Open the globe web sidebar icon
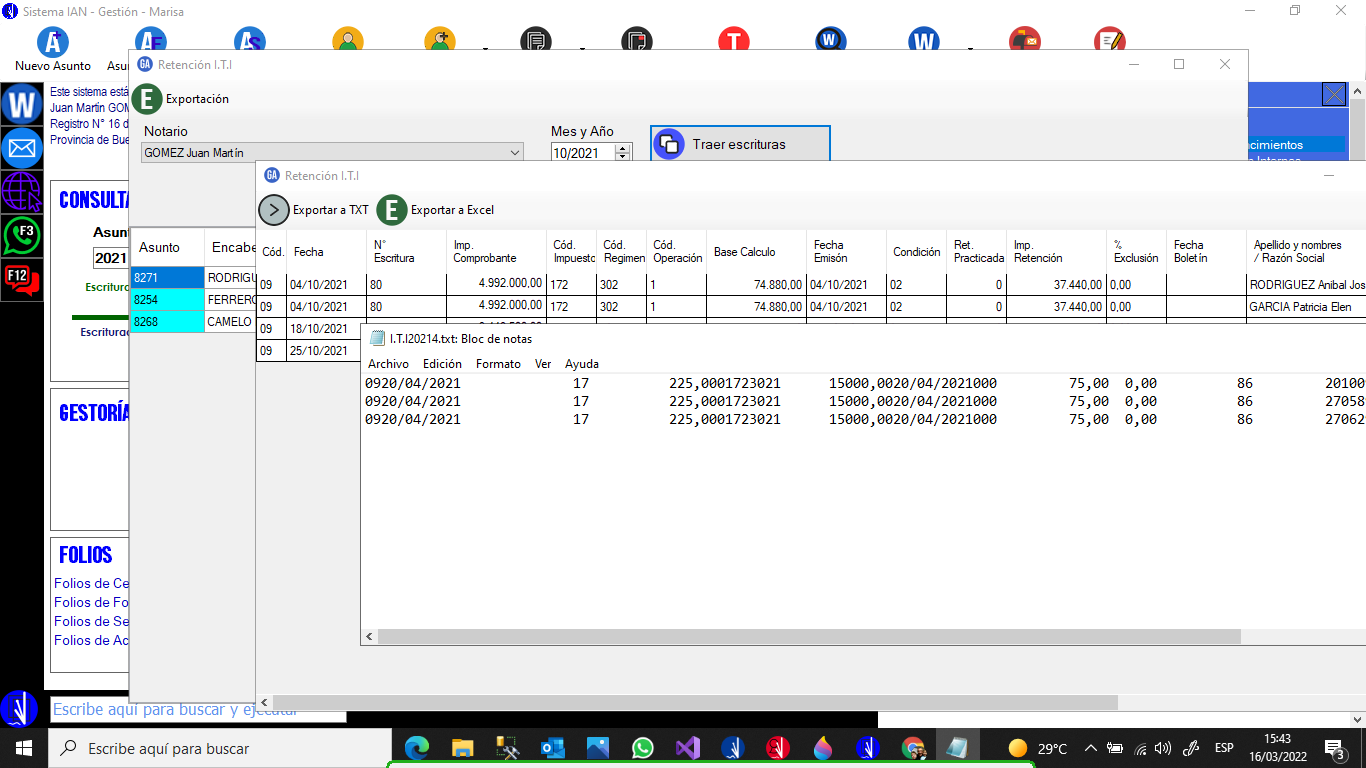 [21, 192]
